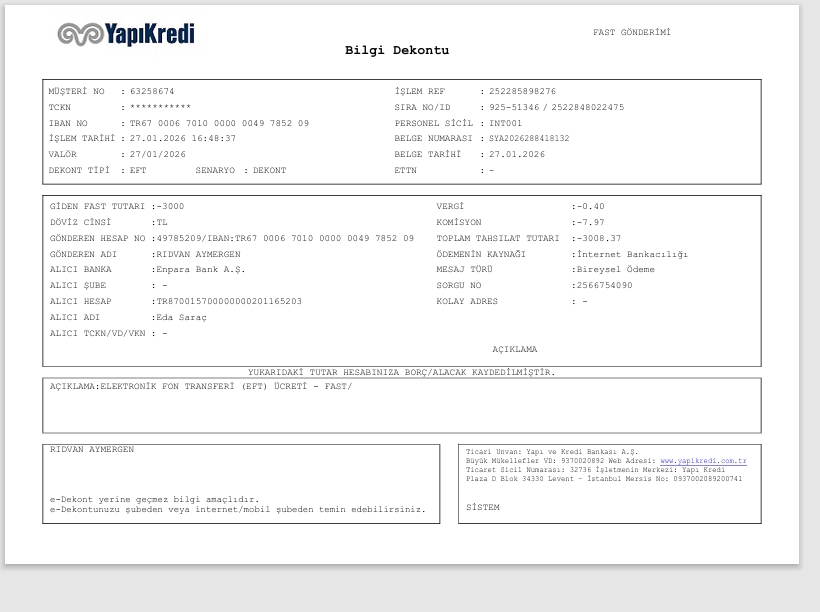The image size is (820, 612).
Task: Select the MÜŞTERİ NO value 63258674
Action: tap(152, 91)
